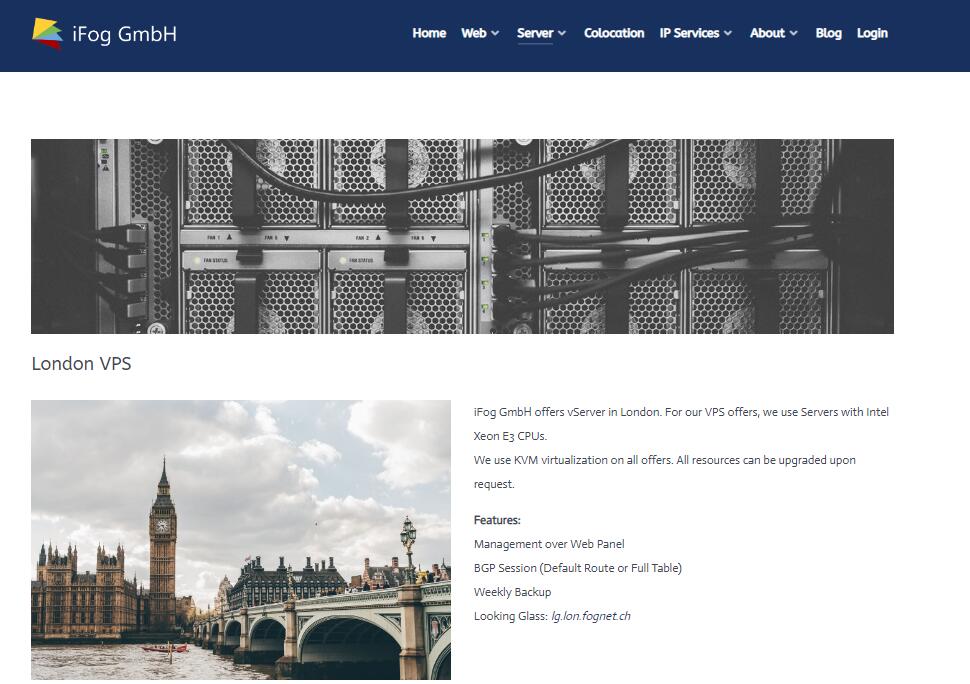This screenshot has width=970, height=684.
Task: Open the About menu item
Action: click(767, 33)
